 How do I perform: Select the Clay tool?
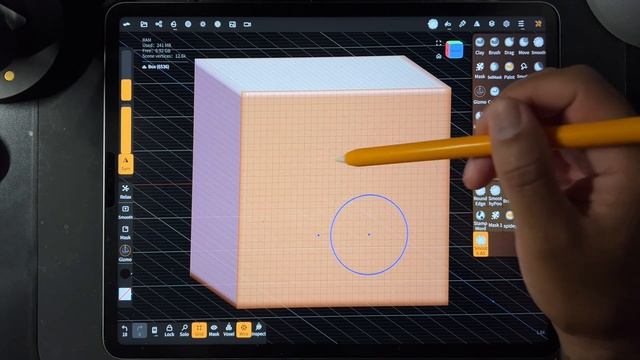pos(480,46)
